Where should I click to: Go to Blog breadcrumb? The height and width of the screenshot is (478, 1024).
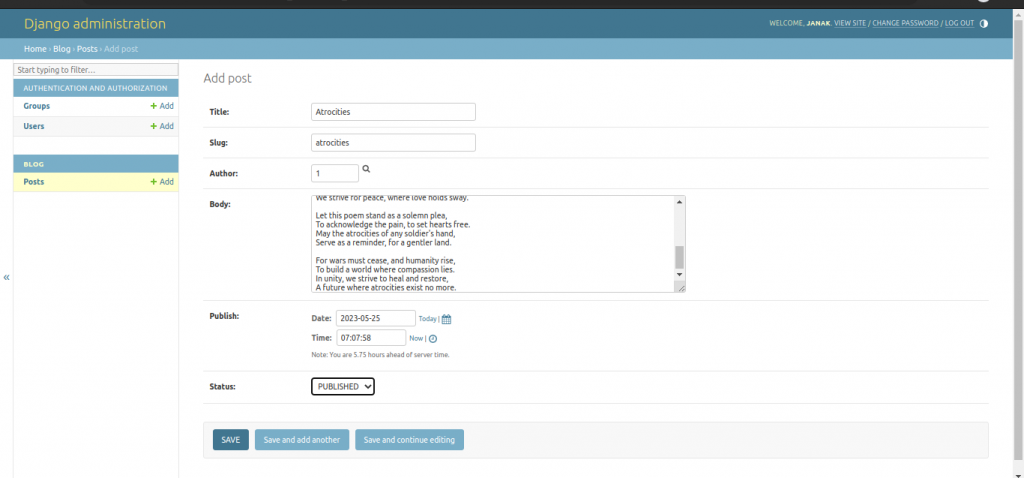62,49
